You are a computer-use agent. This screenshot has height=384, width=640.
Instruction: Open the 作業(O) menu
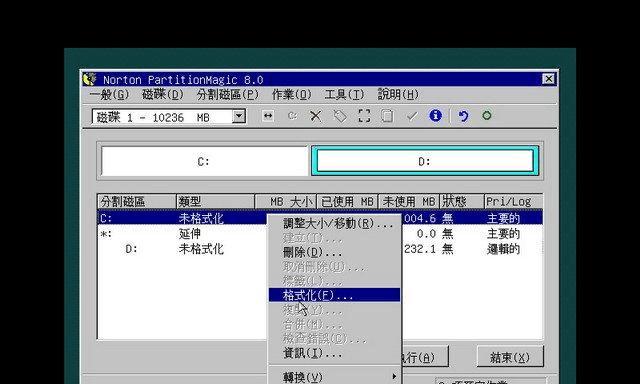291,95
